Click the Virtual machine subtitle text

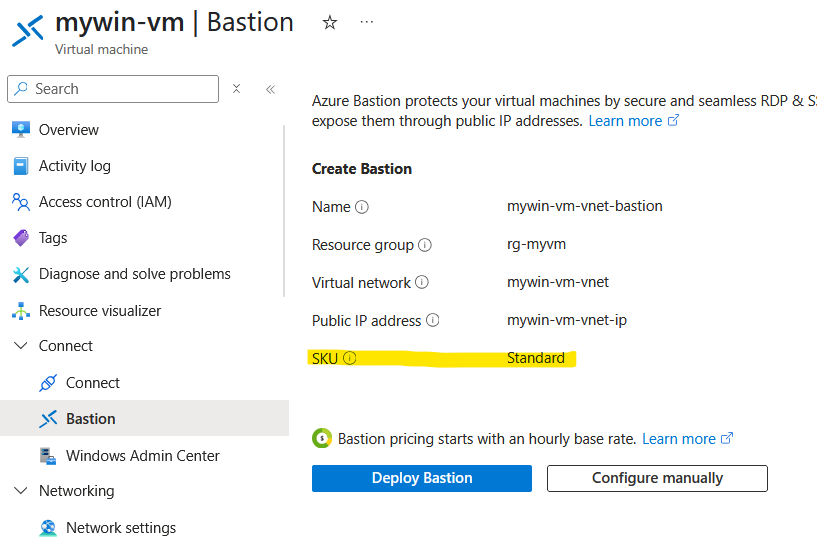point(102,50)
